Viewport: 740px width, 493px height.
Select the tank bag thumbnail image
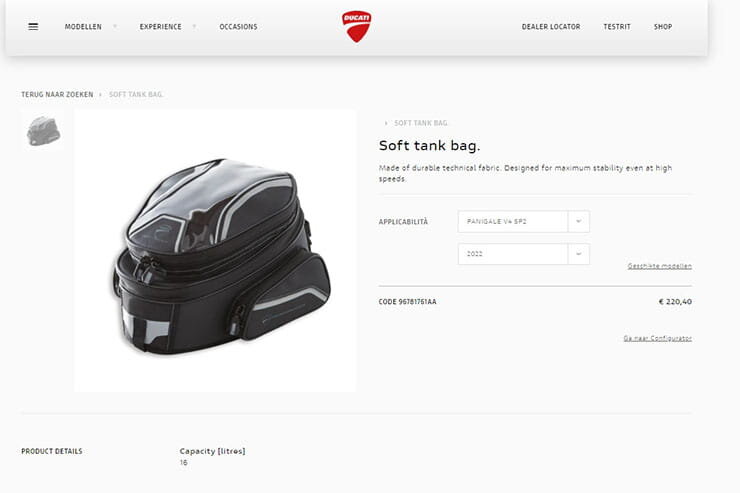pyautogui.click(x=43, y=131)
